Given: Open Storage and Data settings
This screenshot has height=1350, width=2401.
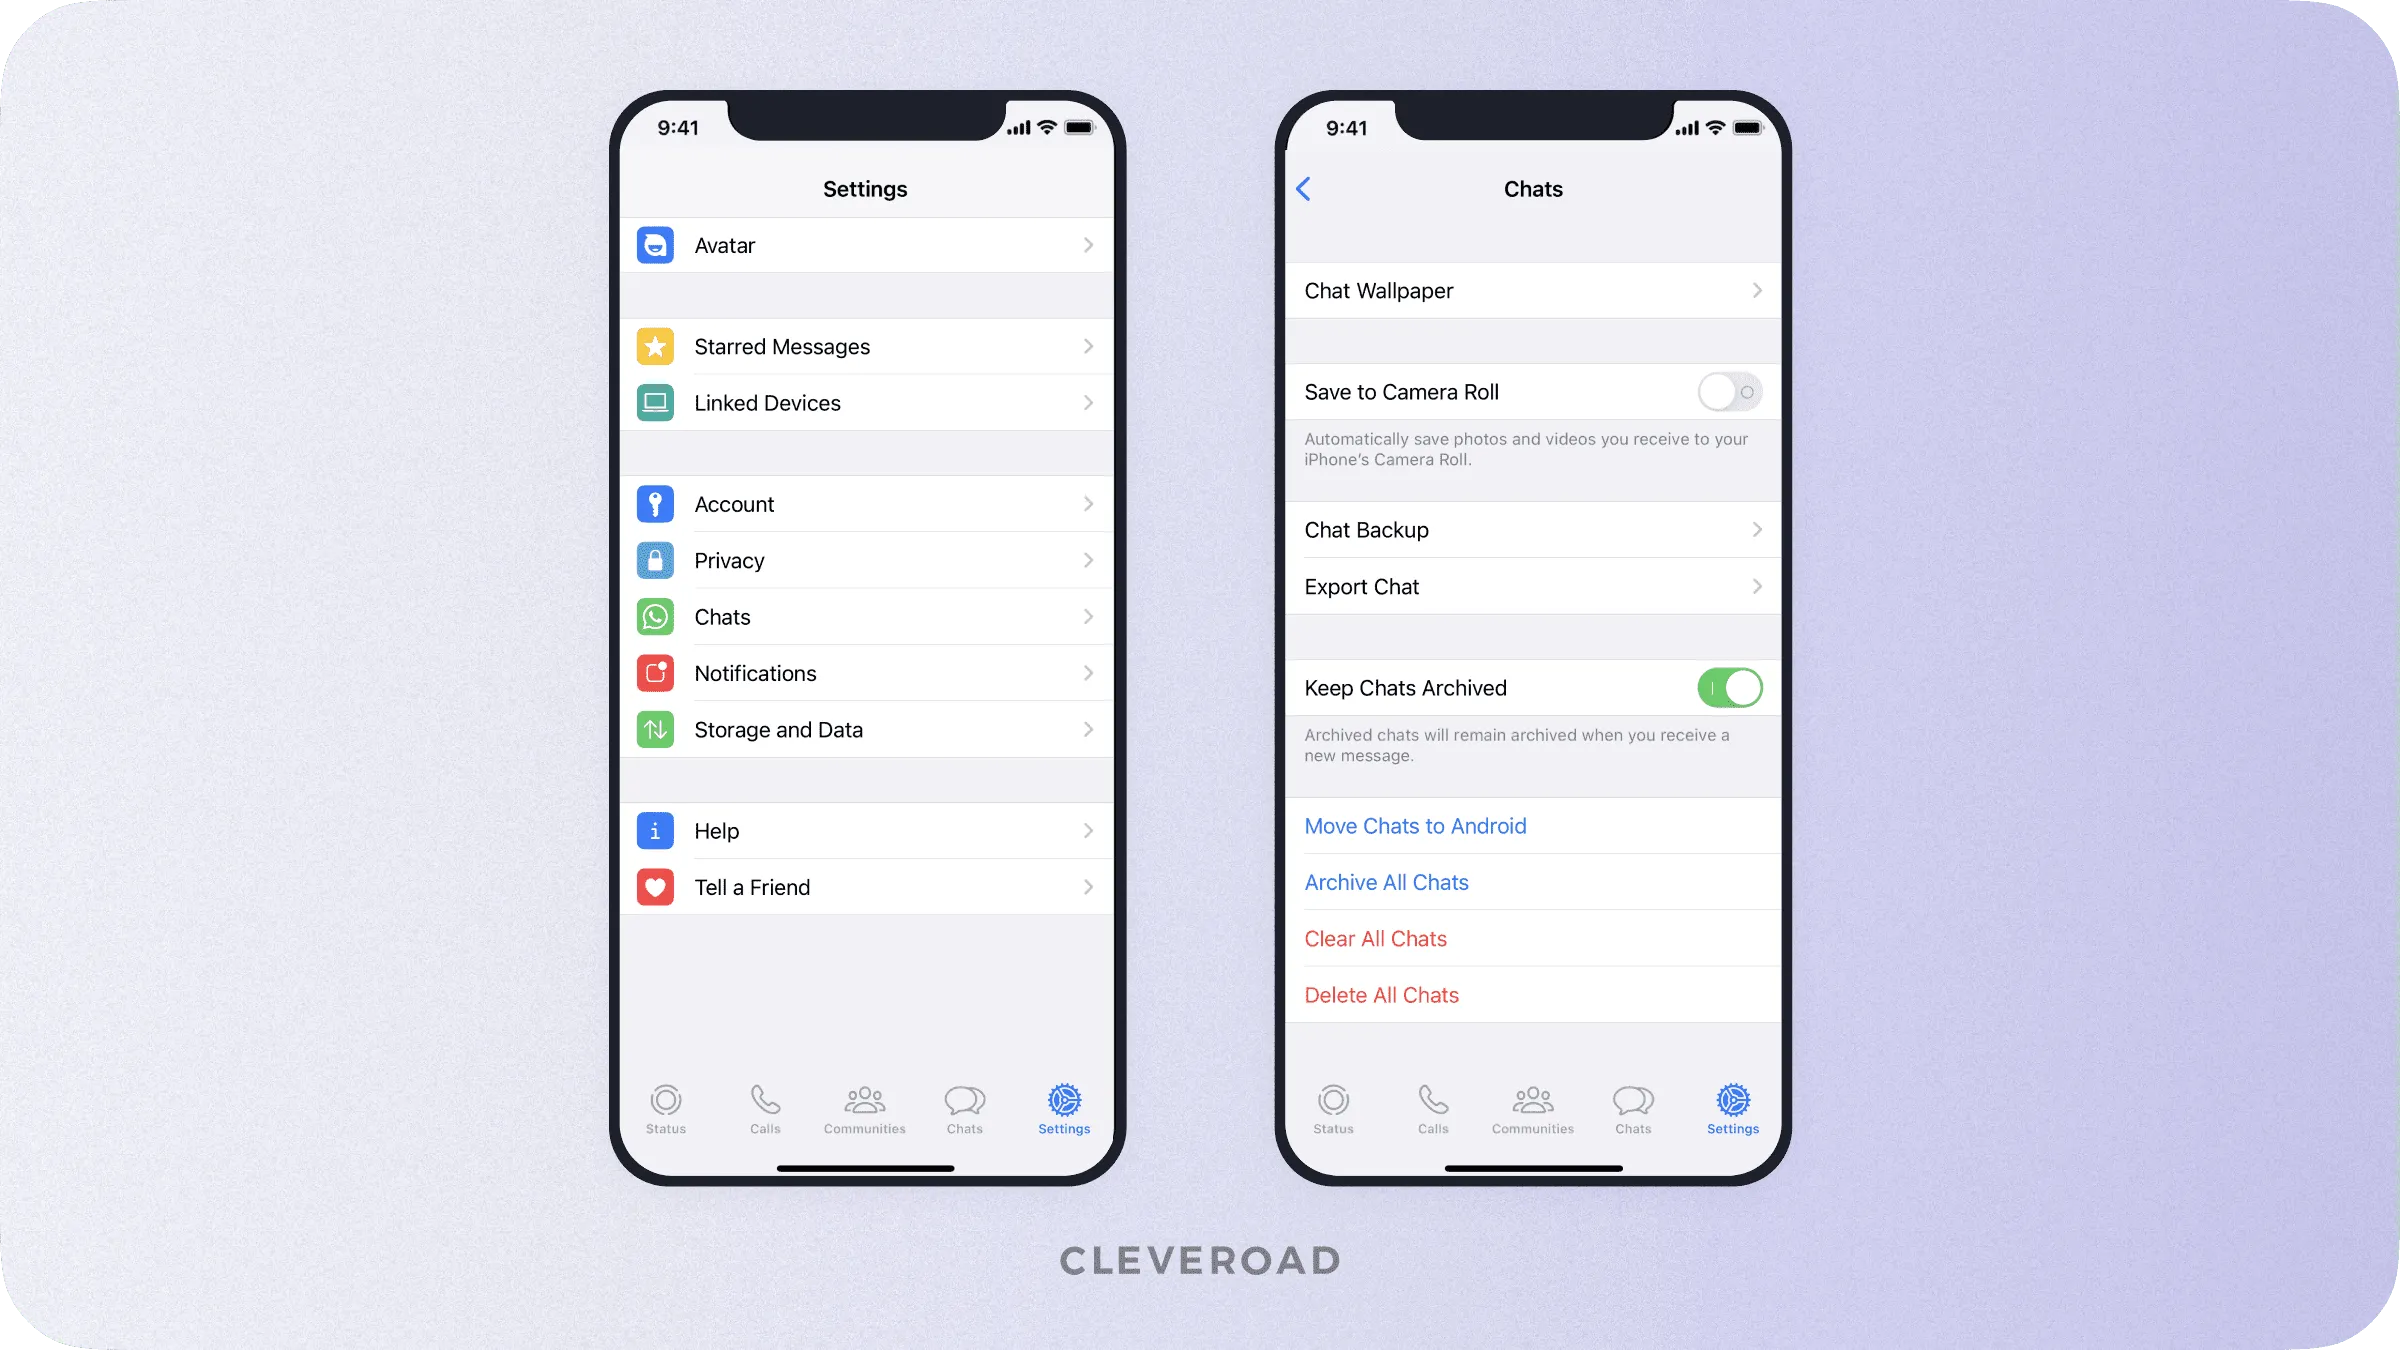Looking at the screenshot, I should [x=864, y=729].
